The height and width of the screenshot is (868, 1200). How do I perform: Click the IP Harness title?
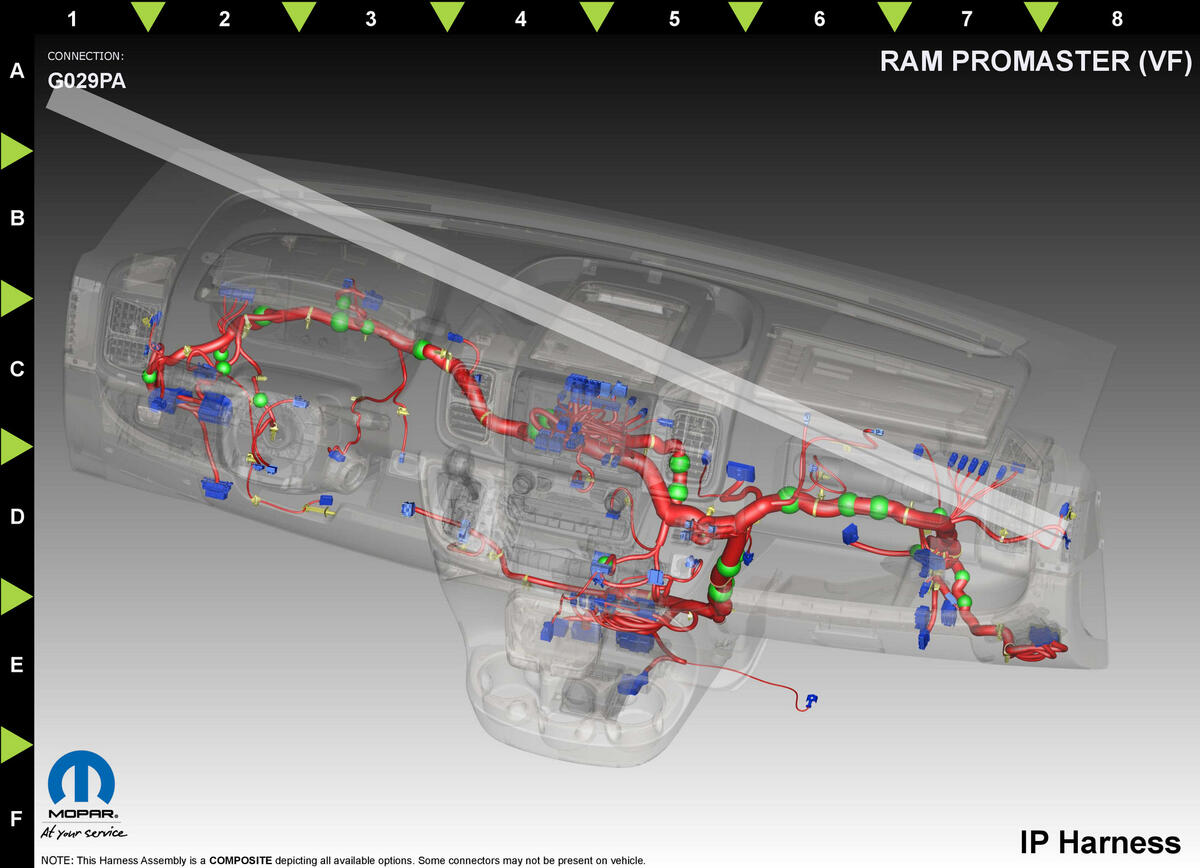pos(1100,841)
